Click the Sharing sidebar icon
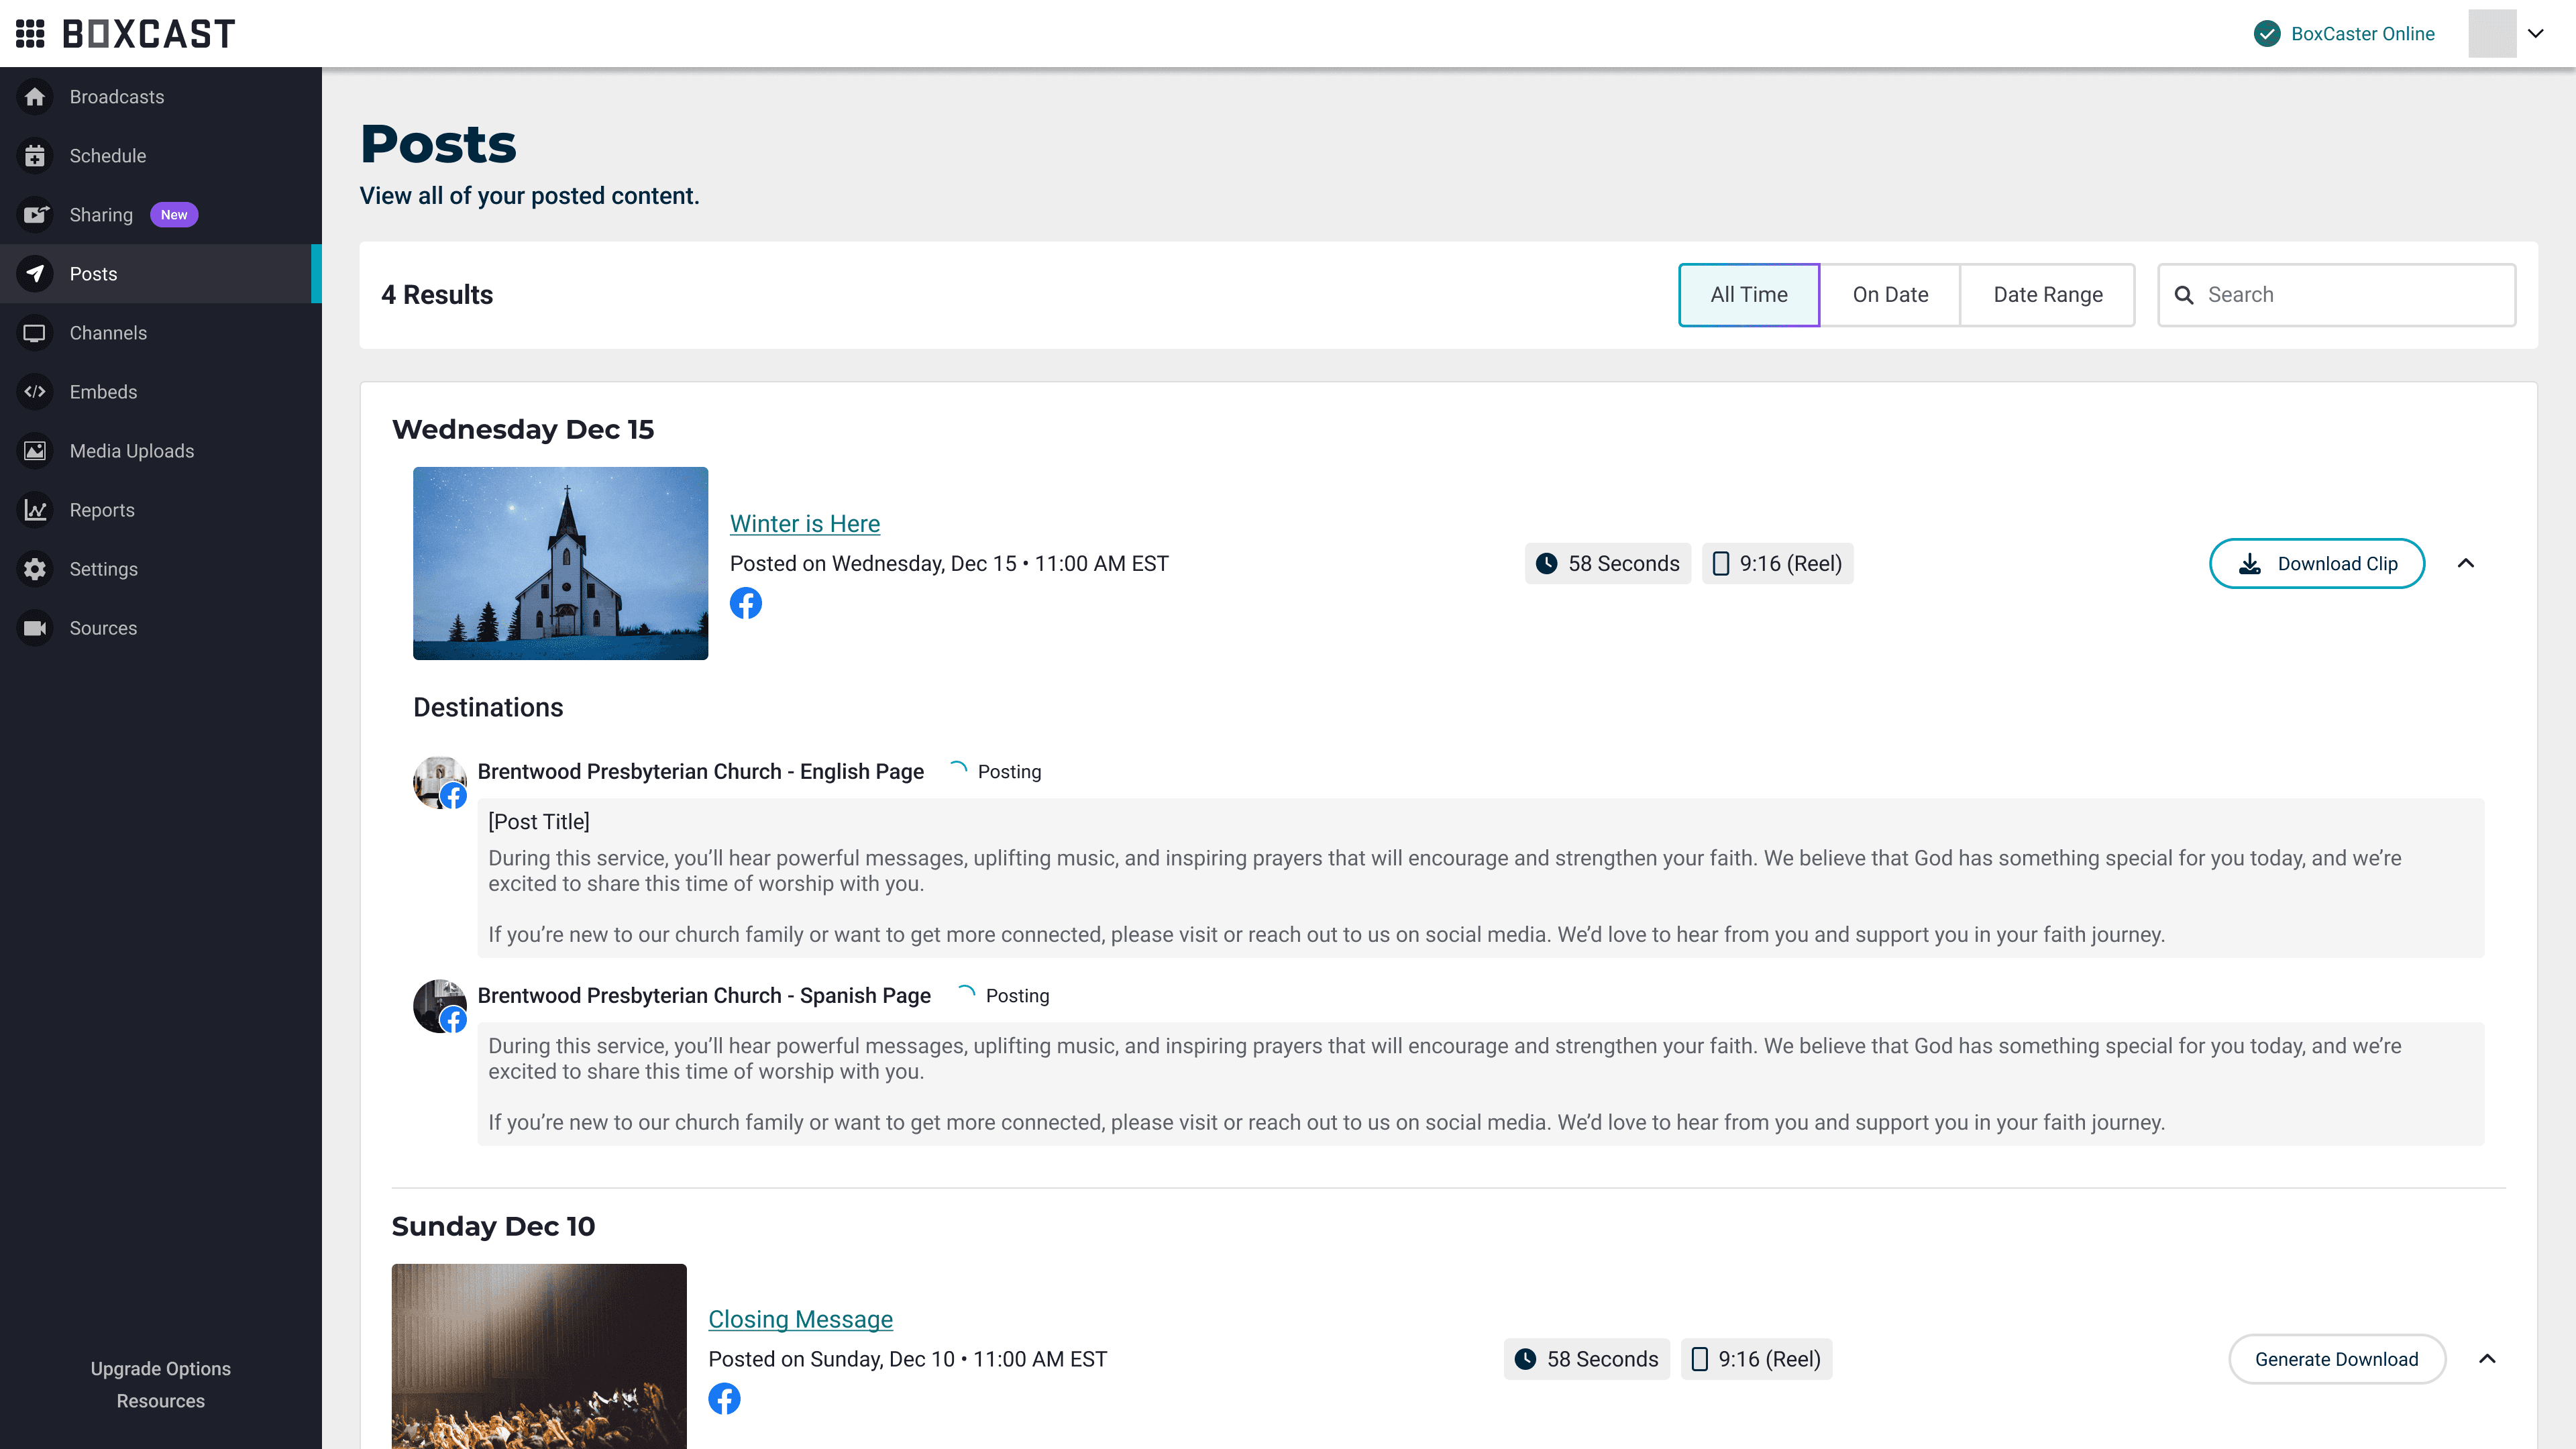Viewport: 2576px width, 1449px height. 35,215
